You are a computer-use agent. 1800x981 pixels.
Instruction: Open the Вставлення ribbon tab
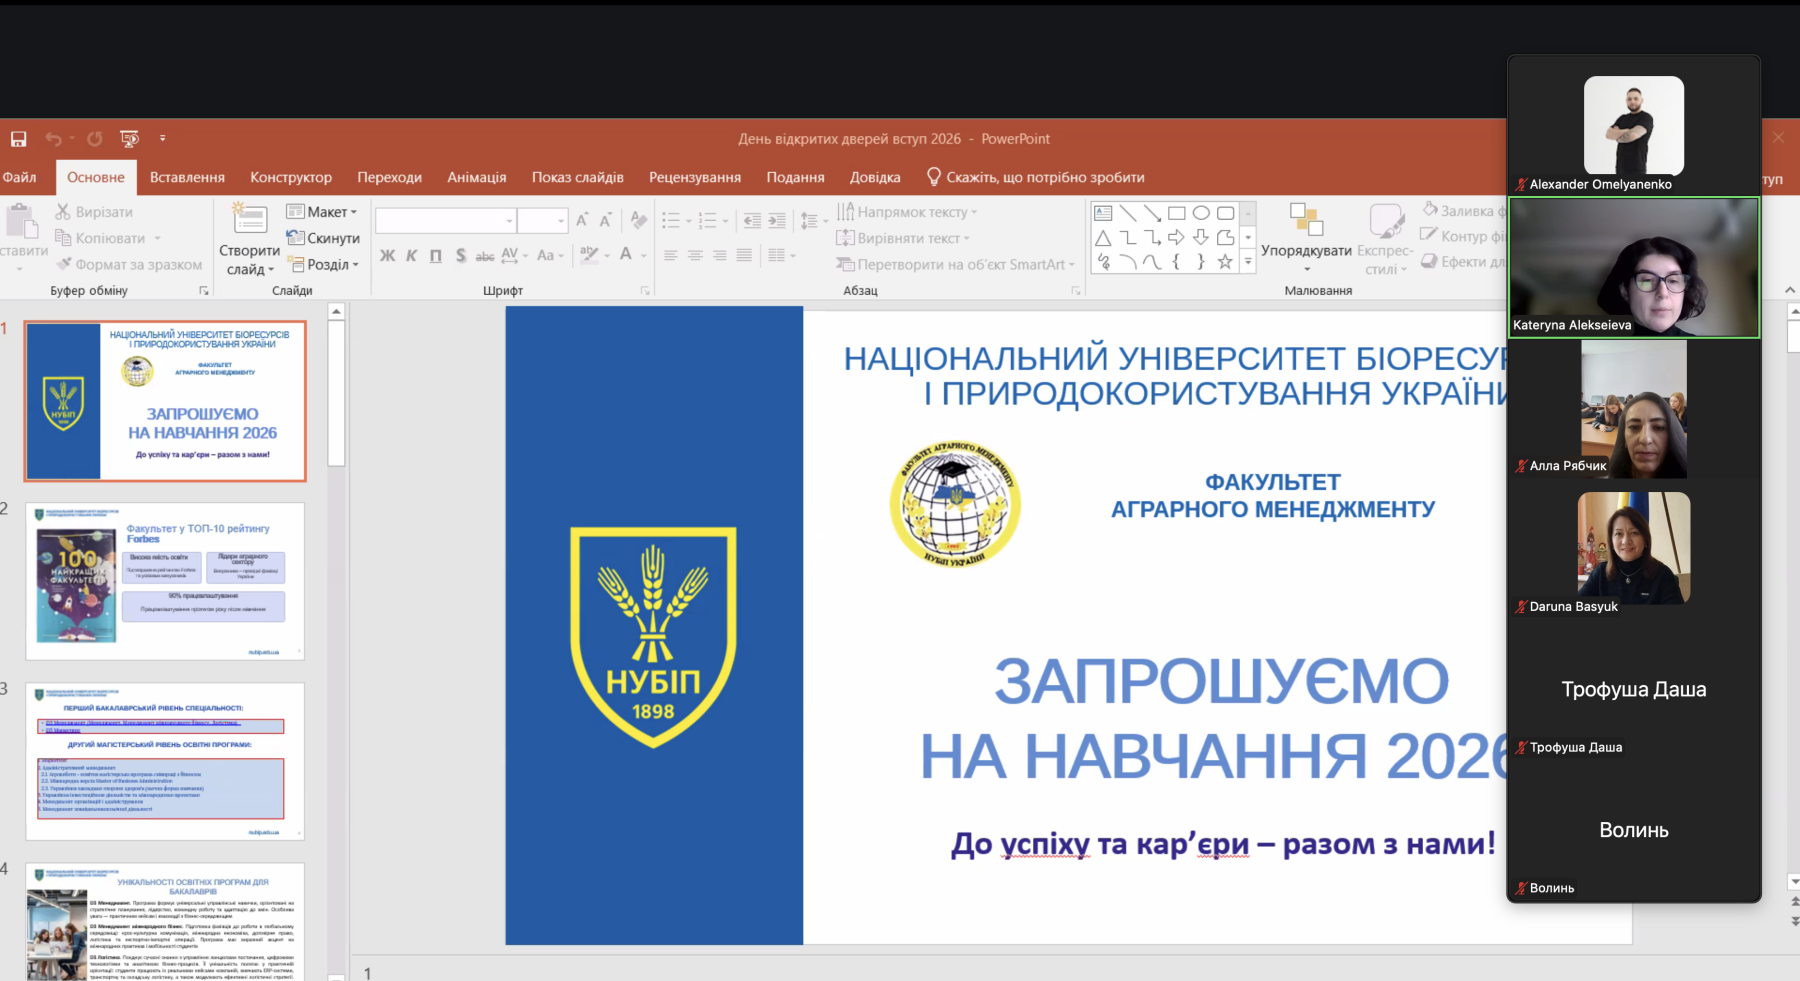pyautogui.click(x=187, y=177)
